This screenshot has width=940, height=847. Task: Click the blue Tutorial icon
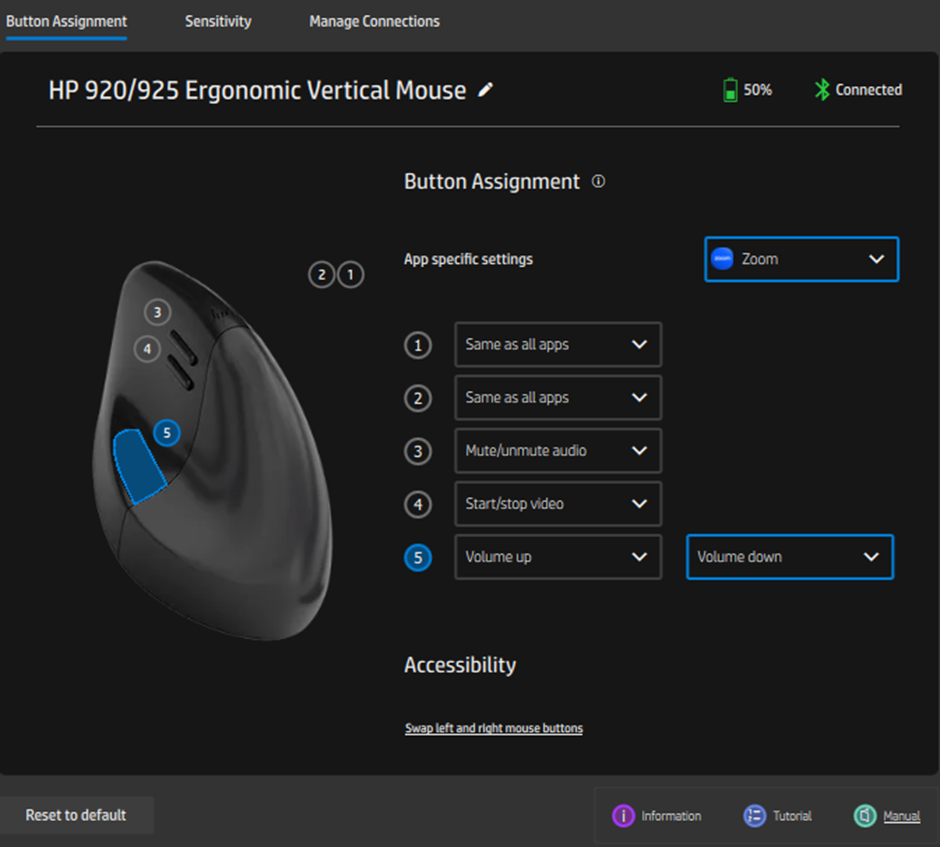[x=755, y=816]
